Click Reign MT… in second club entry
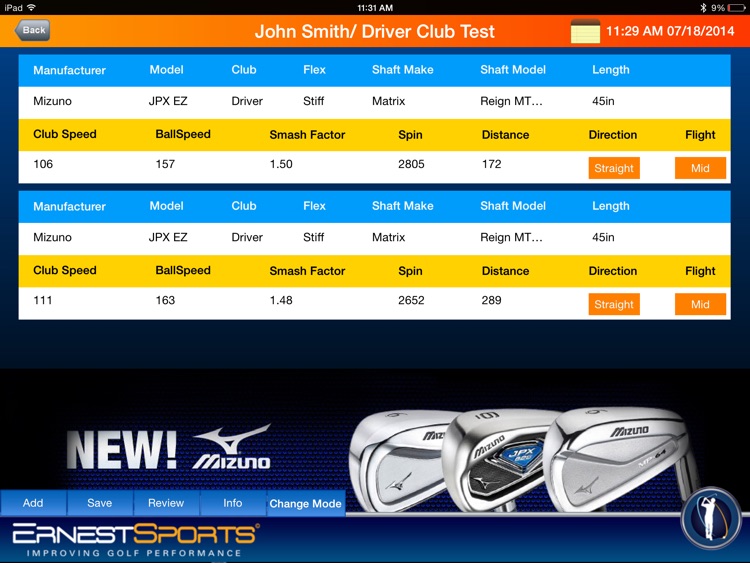Screen dimensions: 750x563 coord(511,238)
